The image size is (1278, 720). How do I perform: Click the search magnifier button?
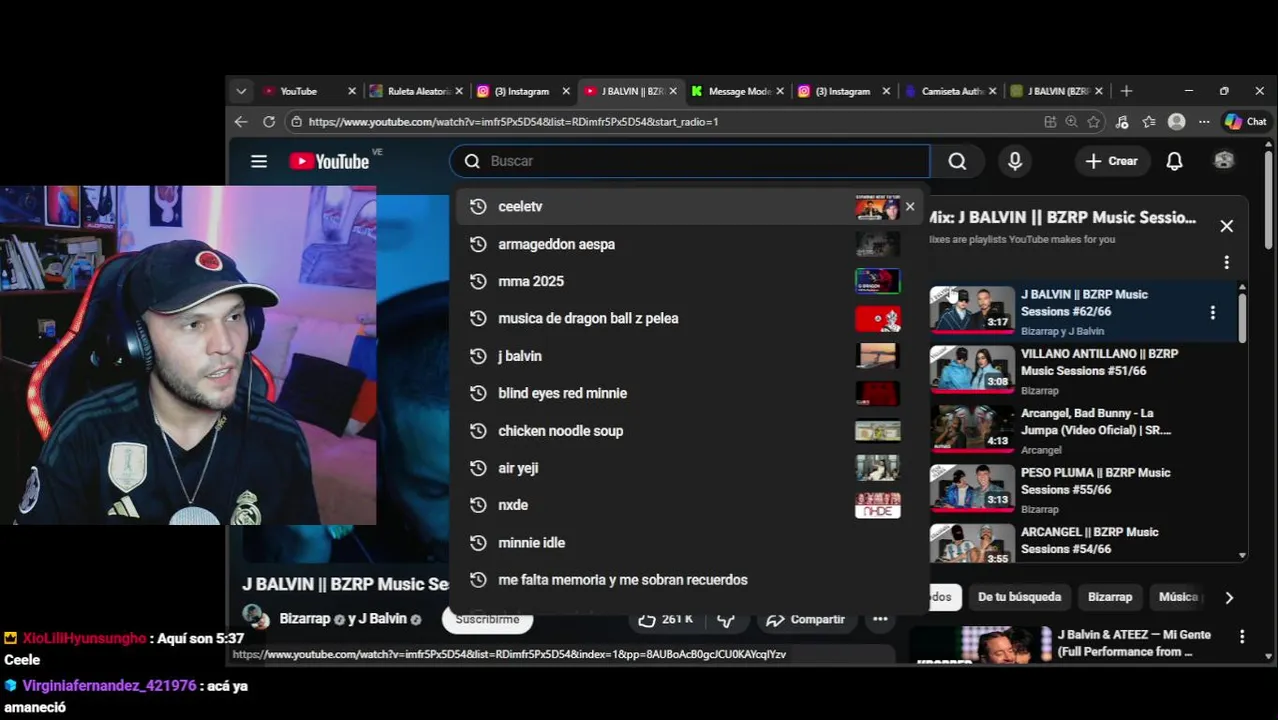[x=957, y=161]
